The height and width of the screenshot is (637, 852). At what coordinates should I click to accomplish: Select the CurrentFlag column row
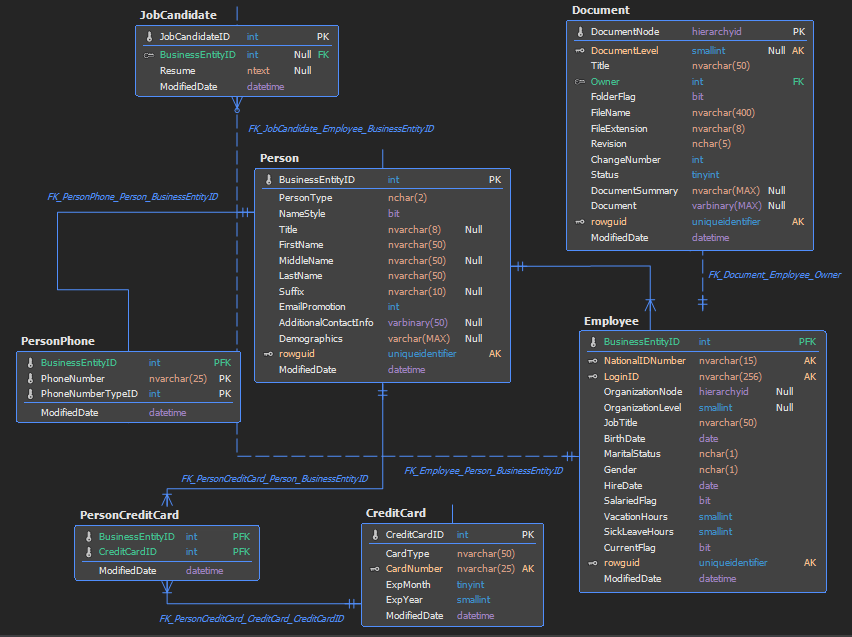click(x=703, y=548)
